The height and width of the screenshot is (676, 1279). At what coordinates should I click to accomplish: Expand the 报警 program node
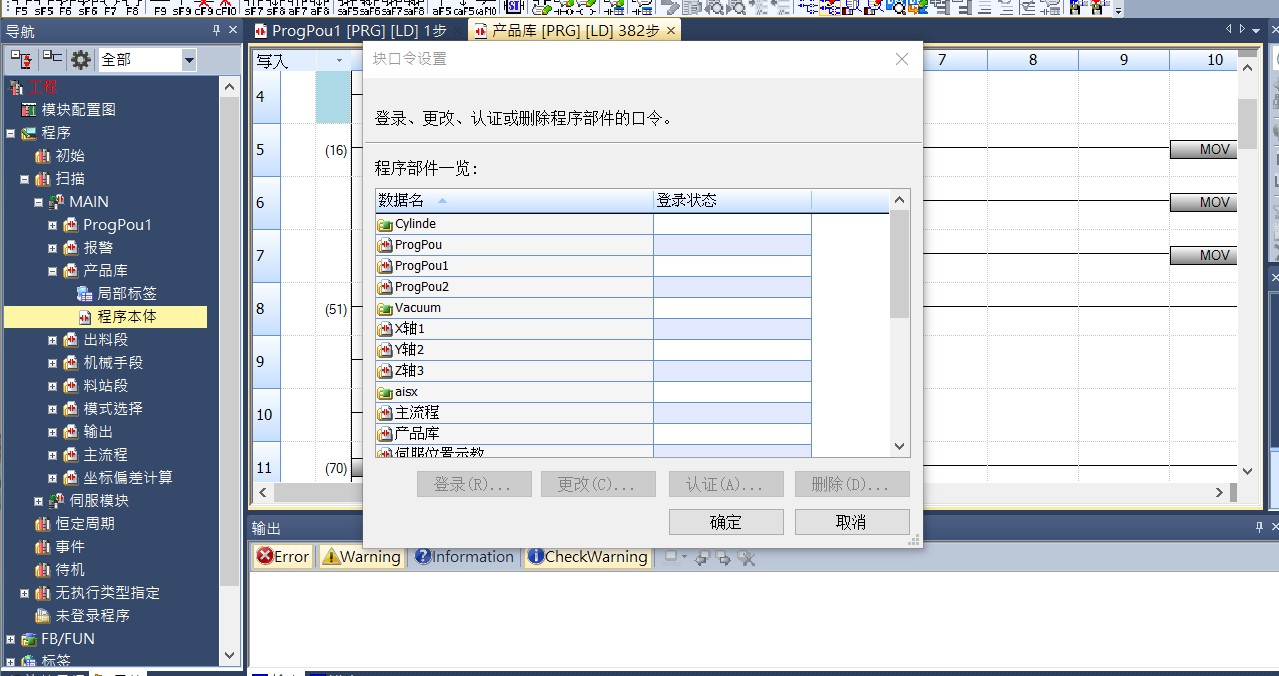(x=53, y=248)
